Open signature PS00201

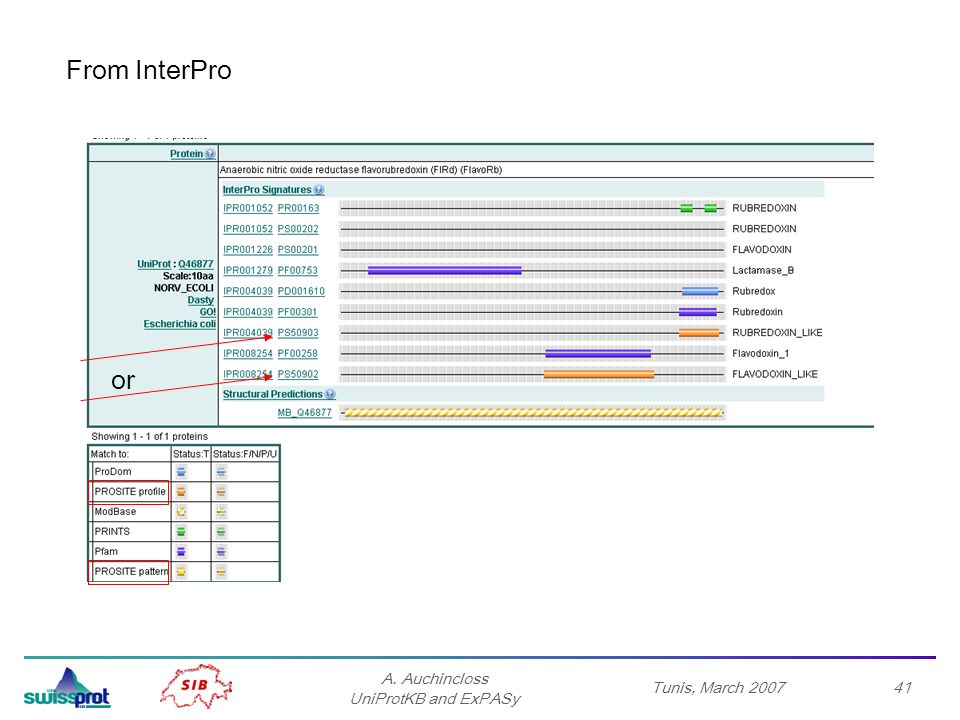(298, 250)
